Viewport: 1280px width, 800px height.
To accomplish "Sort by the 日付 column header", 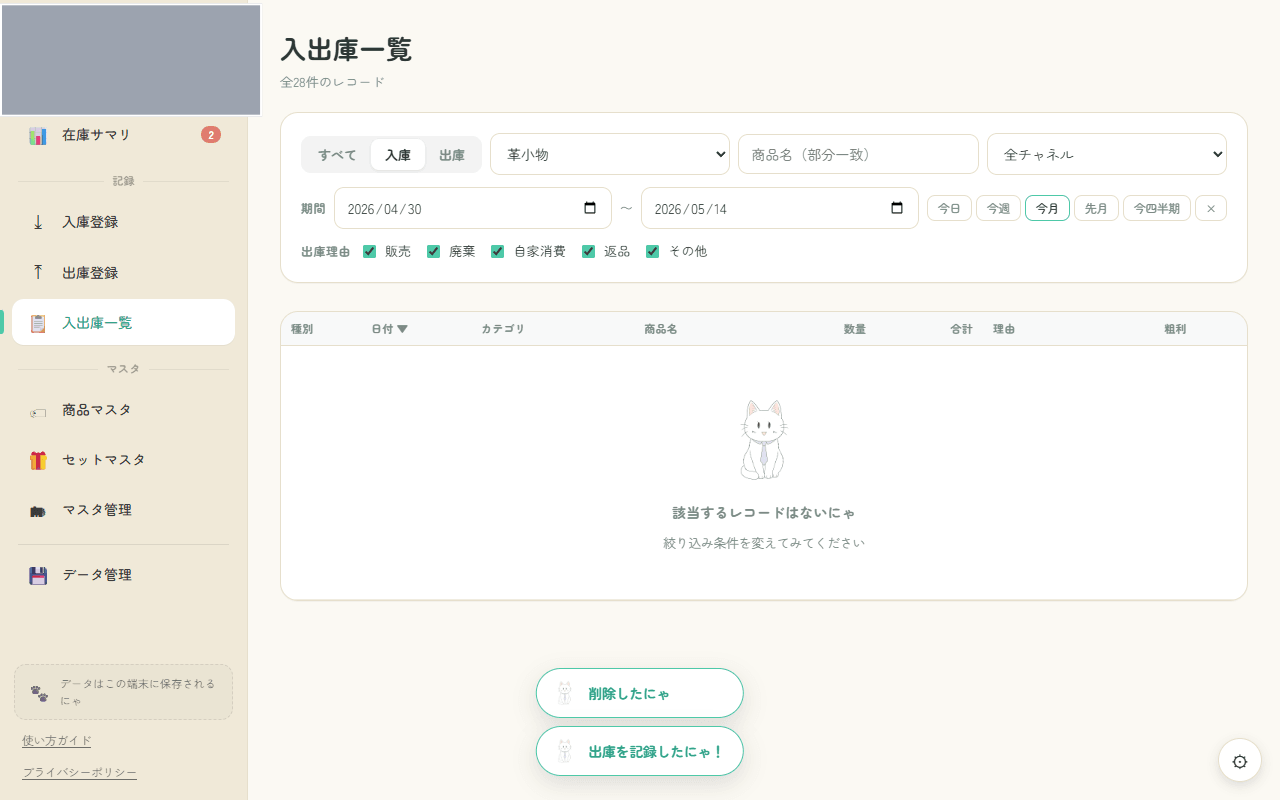I will click(x=389, y=329).
